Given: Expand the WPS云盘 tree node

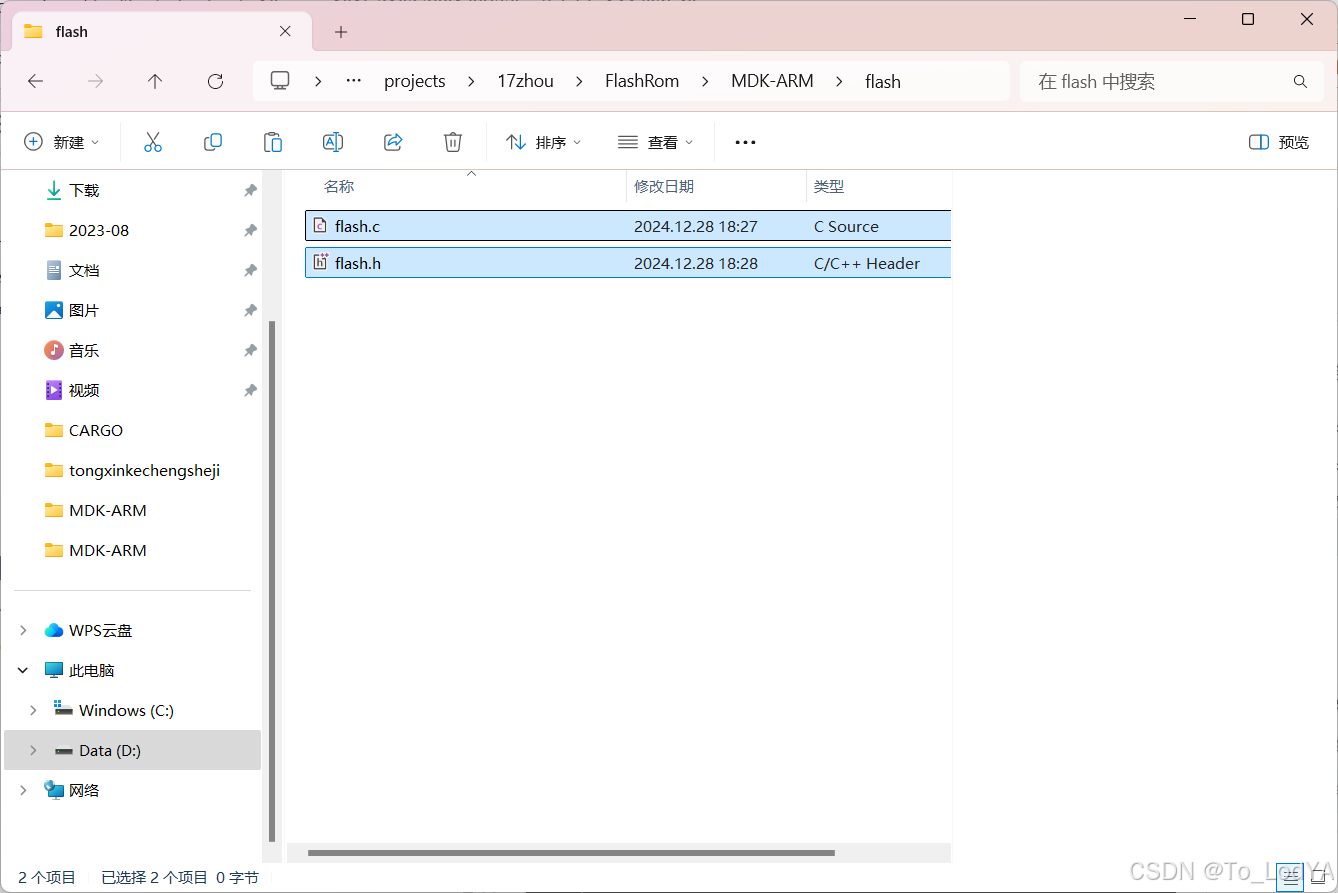Looking at the screenshot, I should pos(23,630).
